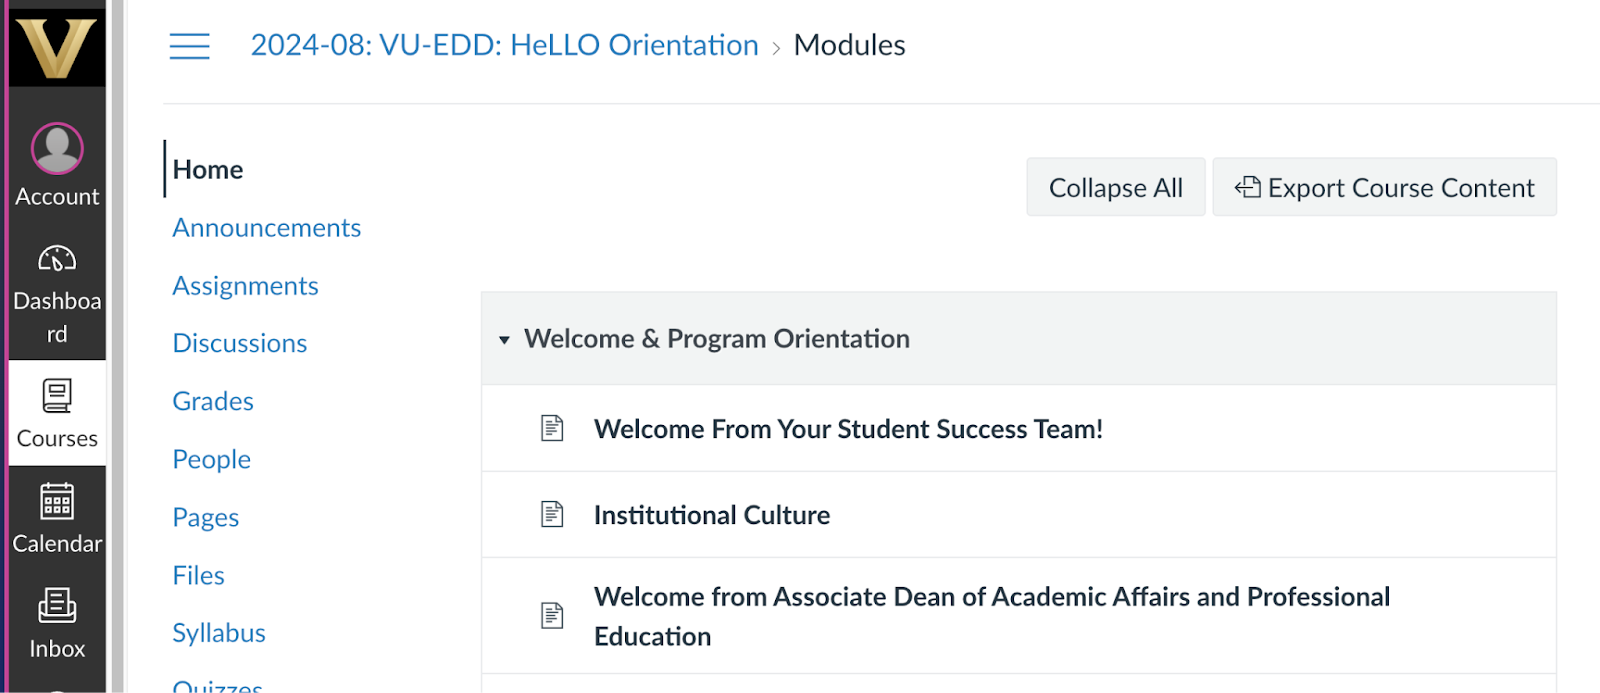Open the Syllabus course link

(x=219, y=633)
